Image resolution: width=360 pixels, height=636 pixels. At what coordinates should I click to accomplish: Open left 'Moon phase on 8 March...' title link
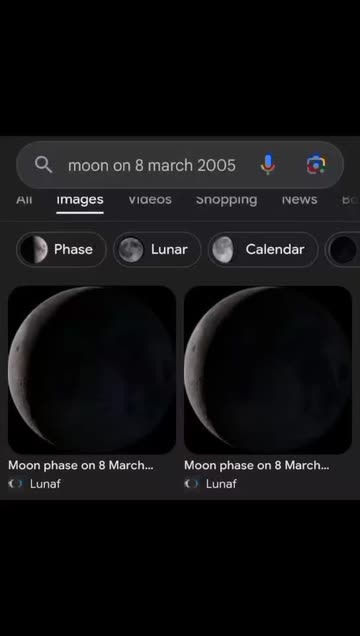click(x=81, y=465)
